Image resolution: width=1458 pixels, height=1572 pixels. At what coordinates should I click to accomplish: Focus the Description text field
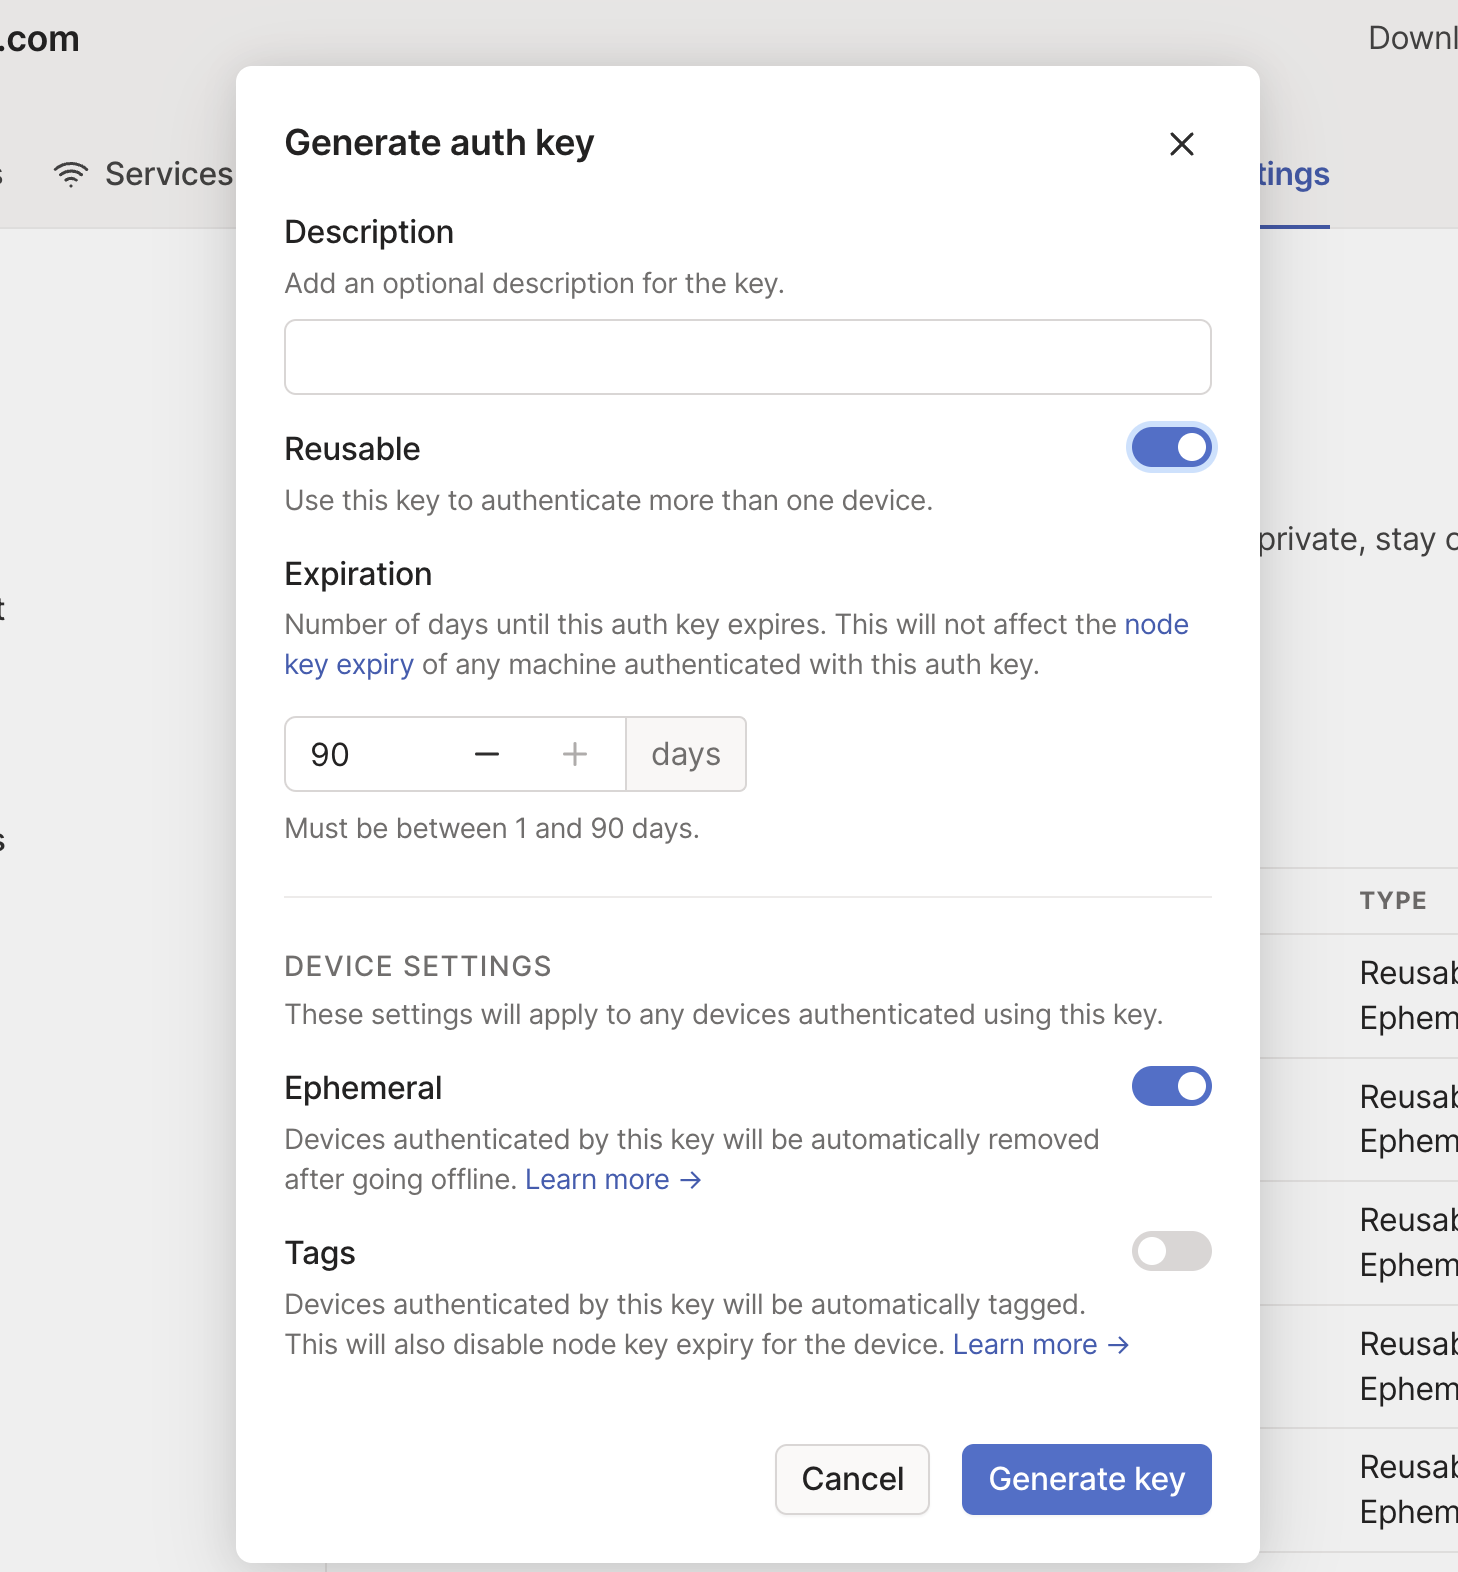pyautogui.click(x=747, y=357)
